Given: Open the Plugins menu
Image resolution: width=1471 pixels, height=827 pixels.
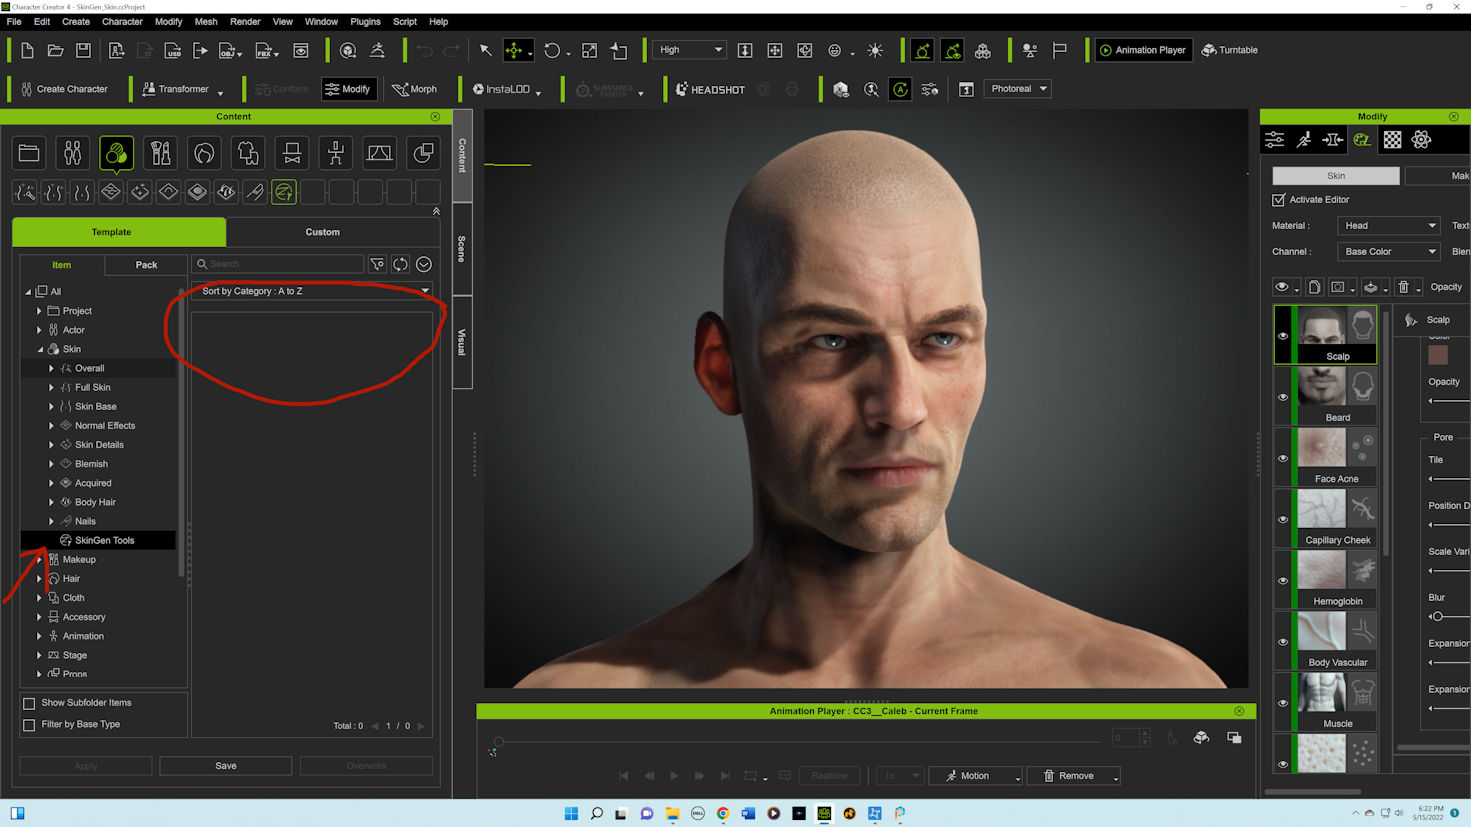Looking at the screenshot, I should pos(365,21).
